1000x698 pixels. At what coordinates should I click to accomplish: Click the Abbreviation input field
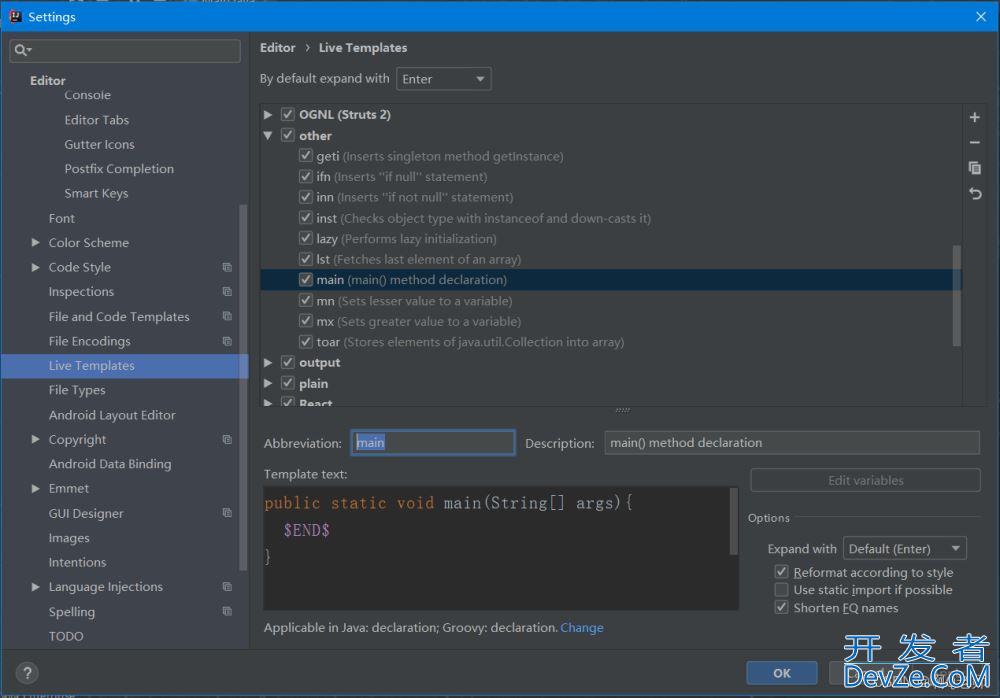tap(433, 443)
